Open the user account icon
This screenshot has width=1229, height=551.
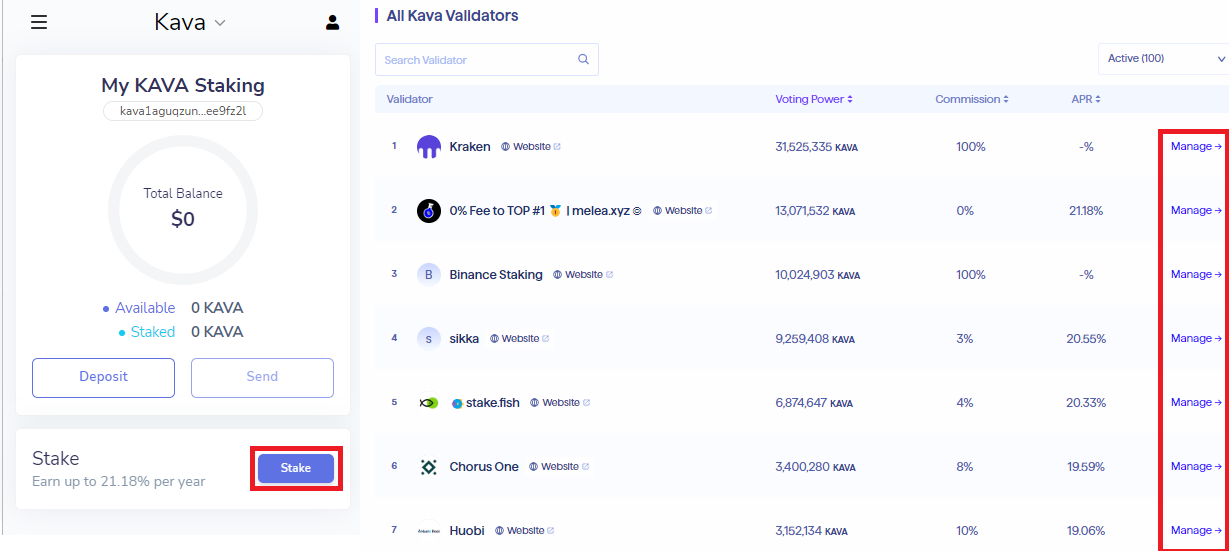coord(333,22)
